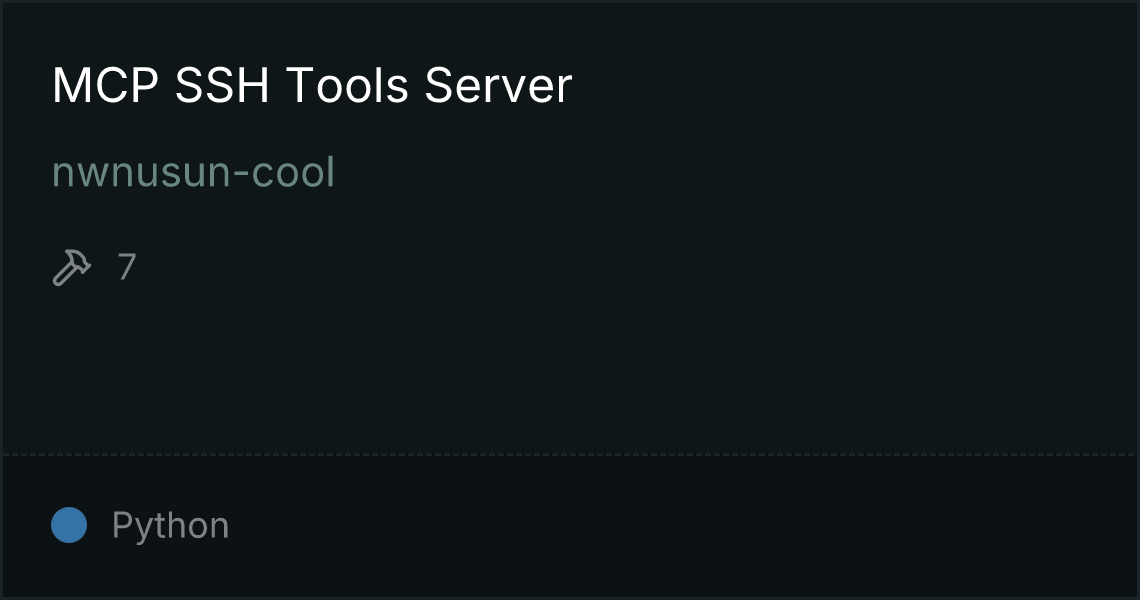Click the blue Python language dot
Viewport: 1140px width, 600px height.
pos(69,525)
